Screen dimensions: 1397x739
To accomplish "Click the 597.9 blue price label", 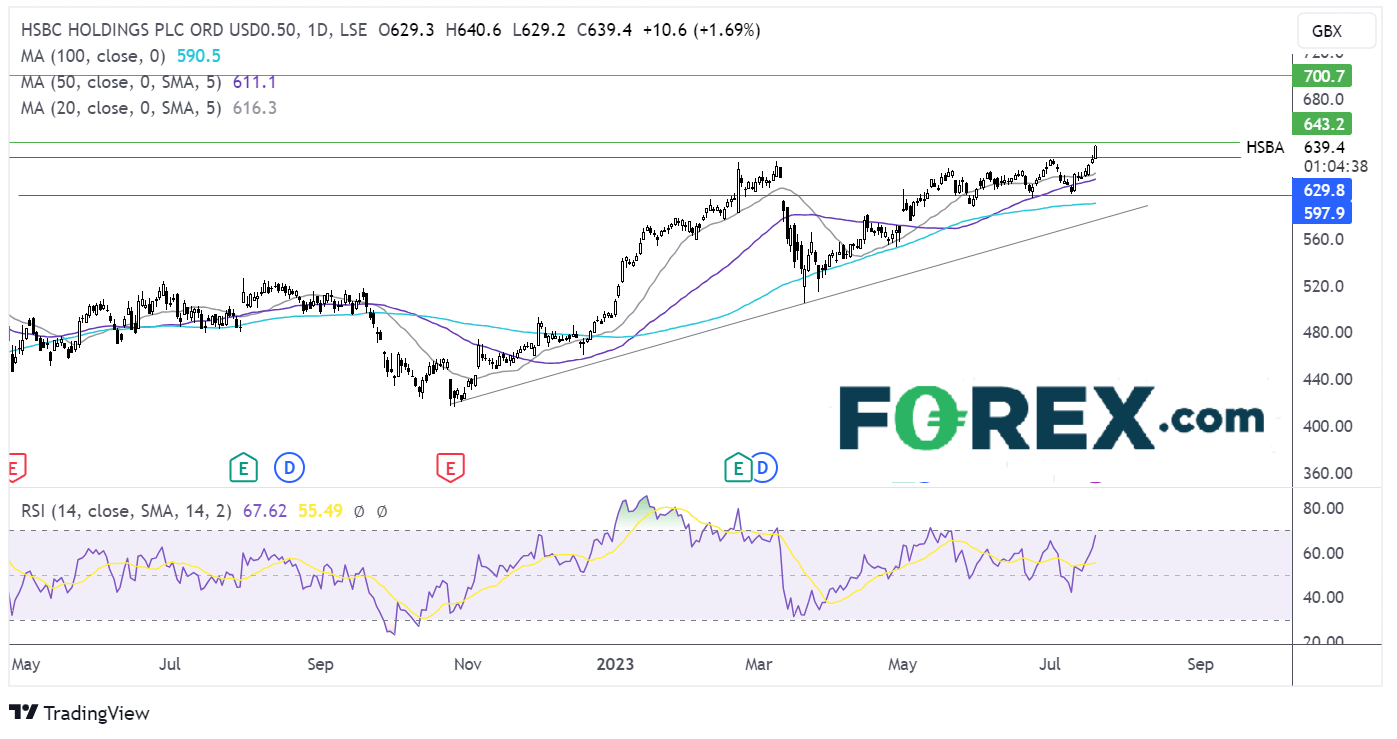I will 1323,213.
